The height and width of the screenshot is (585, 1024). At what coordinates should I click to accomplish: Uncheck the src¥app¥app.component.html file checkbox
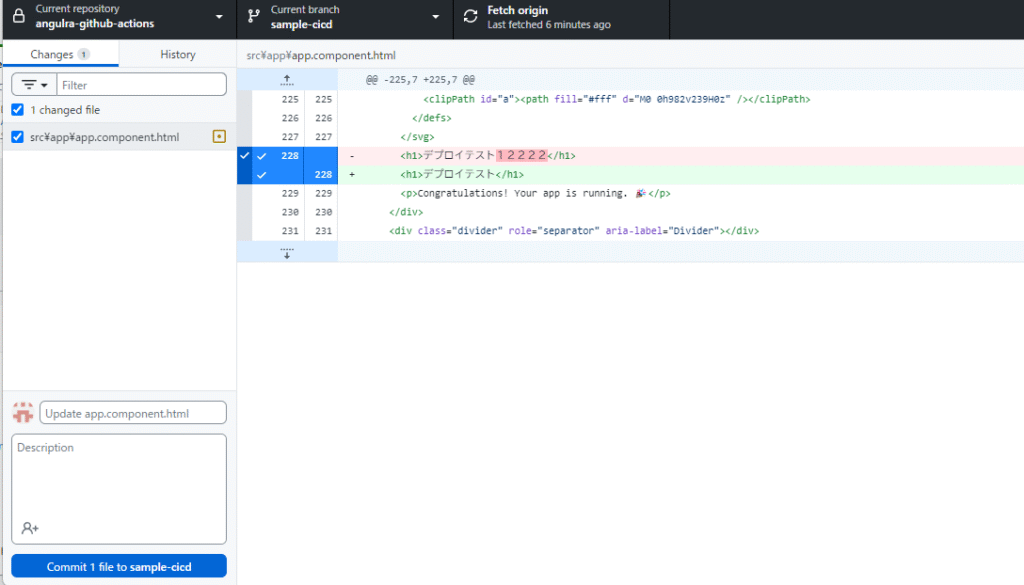click(18, 137)
